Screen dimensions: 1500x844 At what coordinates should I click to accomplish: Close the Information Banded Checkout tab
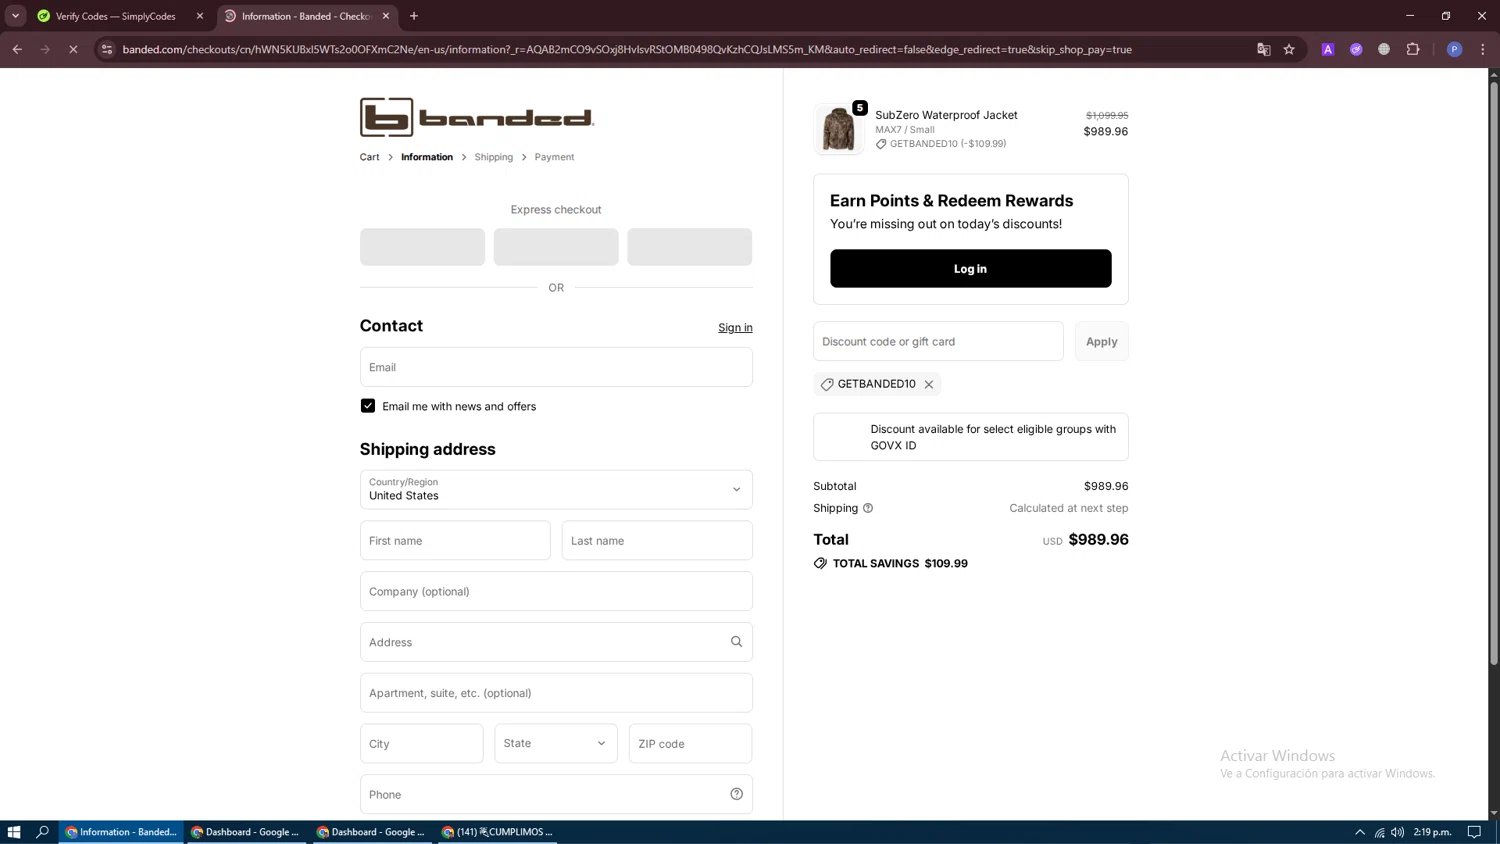[x=386, y=16]
